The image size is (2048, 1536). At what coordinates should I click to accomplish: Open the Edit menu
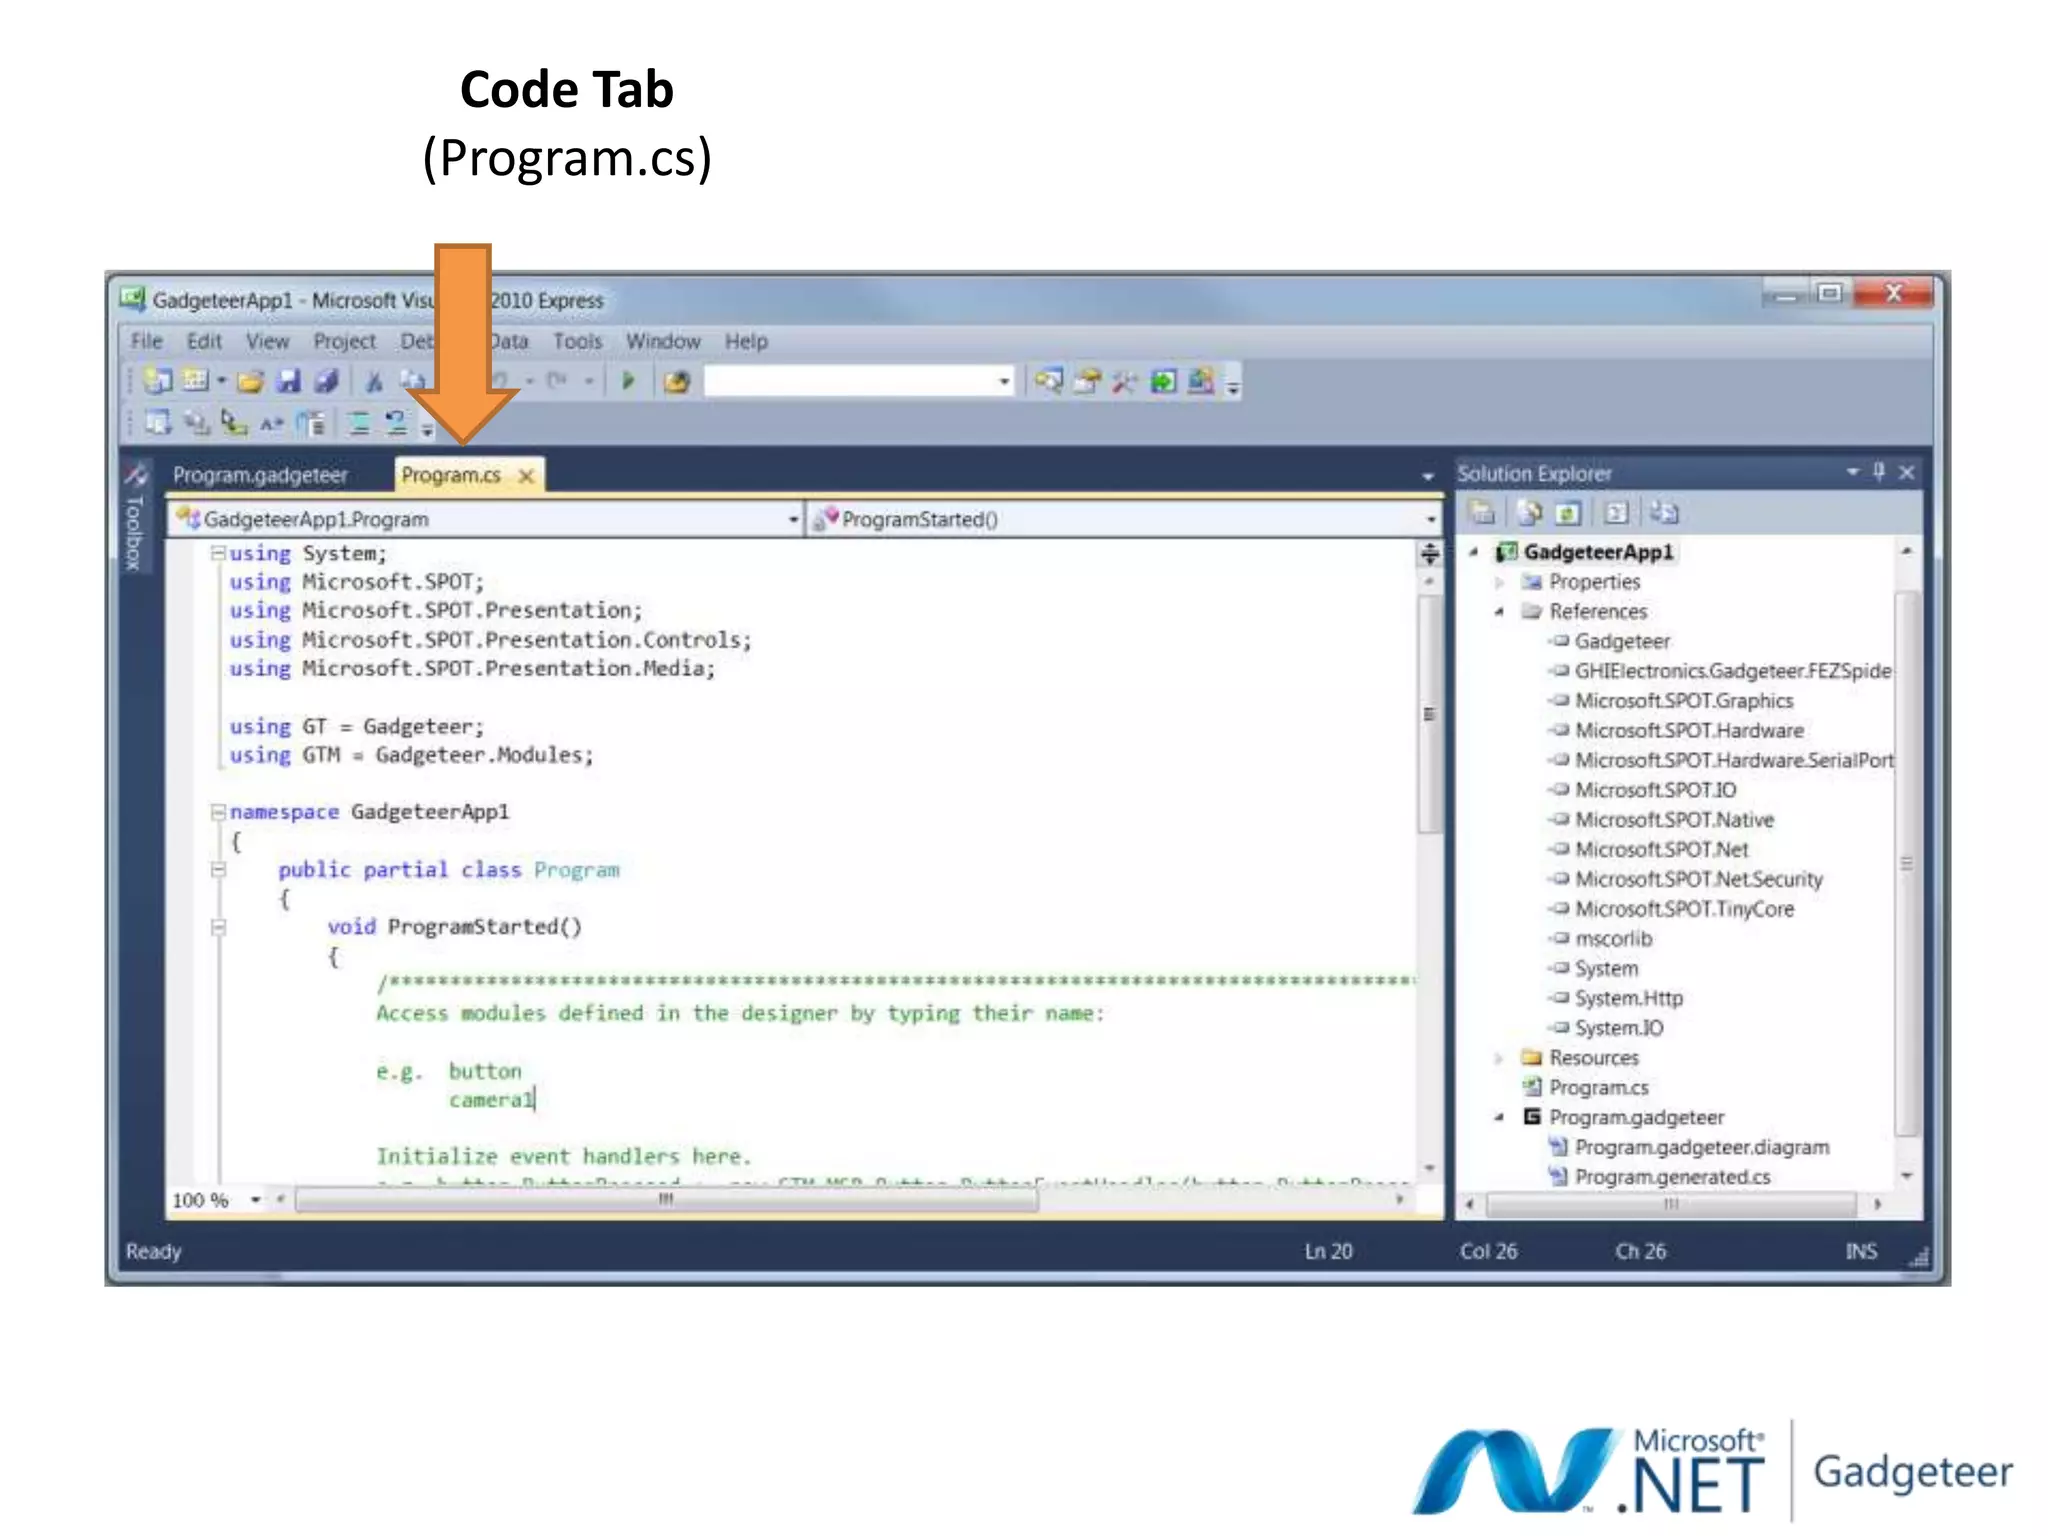tap(204, 341)
